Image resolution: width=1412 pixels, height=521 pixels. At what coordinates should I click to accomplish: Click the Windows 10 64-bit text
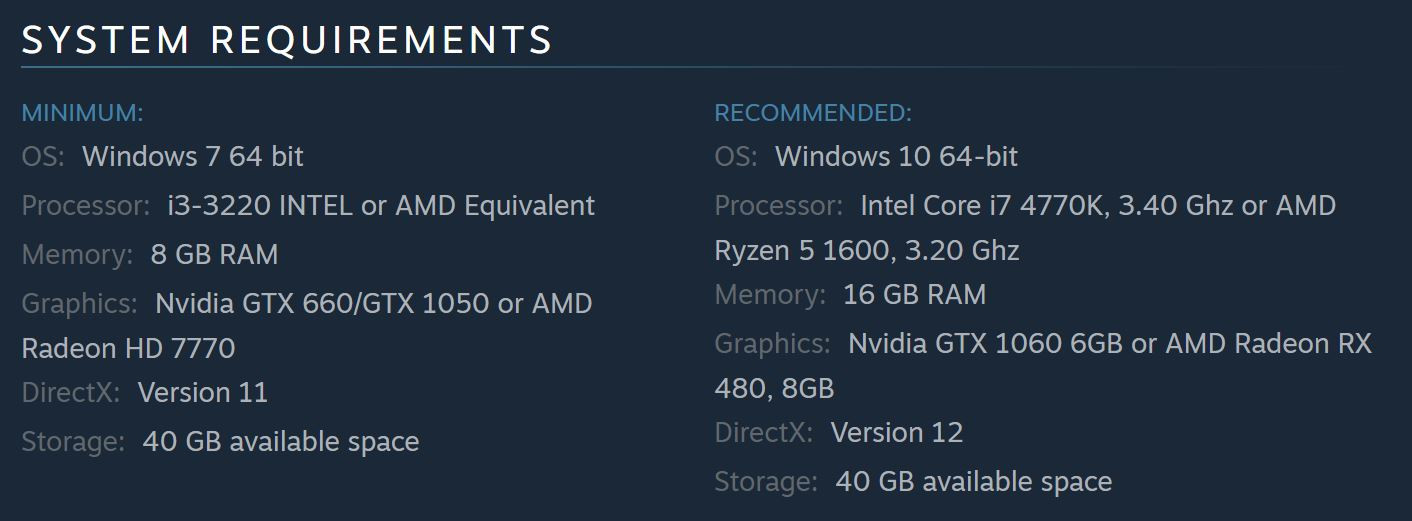896,157
